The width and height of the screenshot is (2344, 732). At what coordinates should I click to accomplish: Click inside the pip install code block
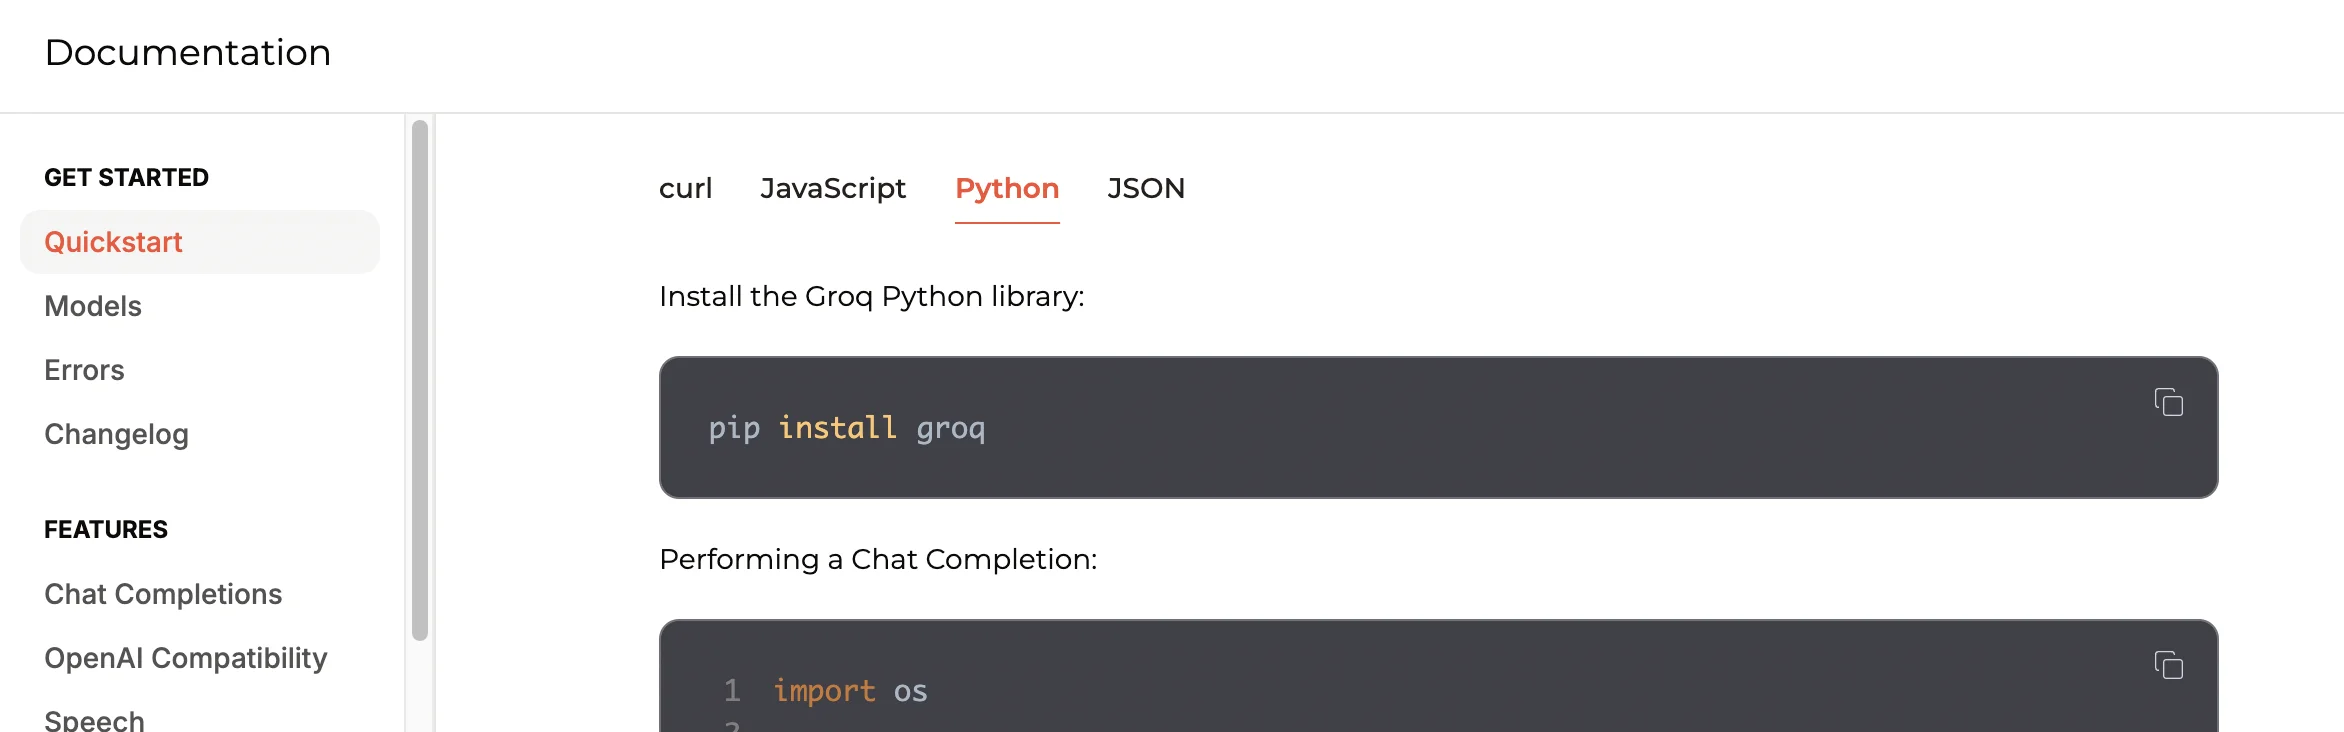click(1400, 428)
